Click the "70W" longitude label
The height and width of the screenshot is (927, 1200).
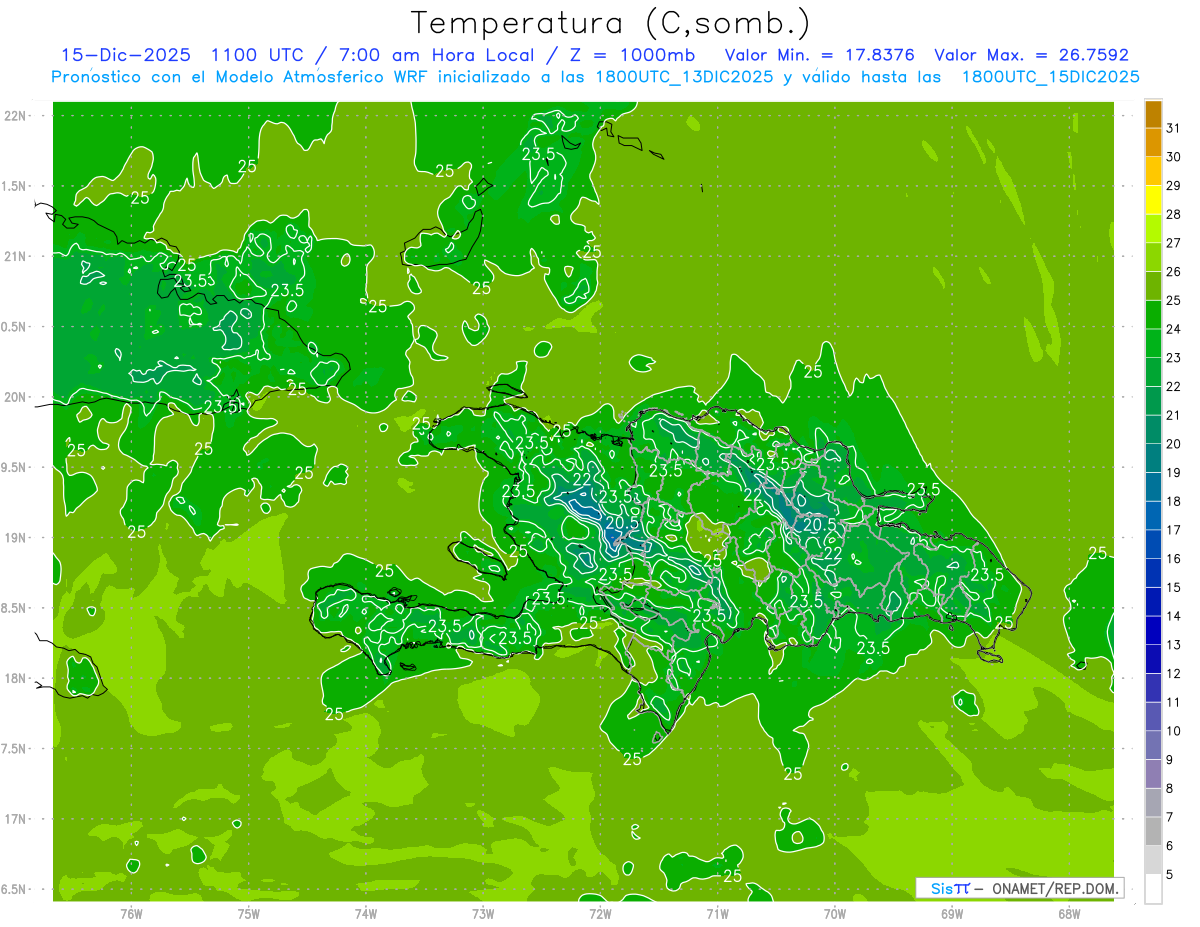pos(835,914)
